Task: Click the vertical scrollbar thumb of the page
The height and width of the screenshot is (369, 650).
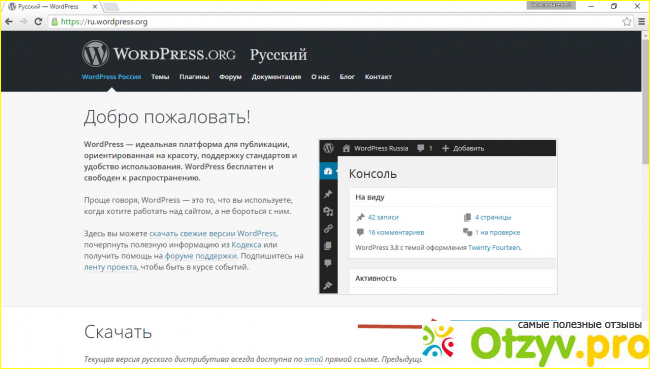Action: [645, 102]
